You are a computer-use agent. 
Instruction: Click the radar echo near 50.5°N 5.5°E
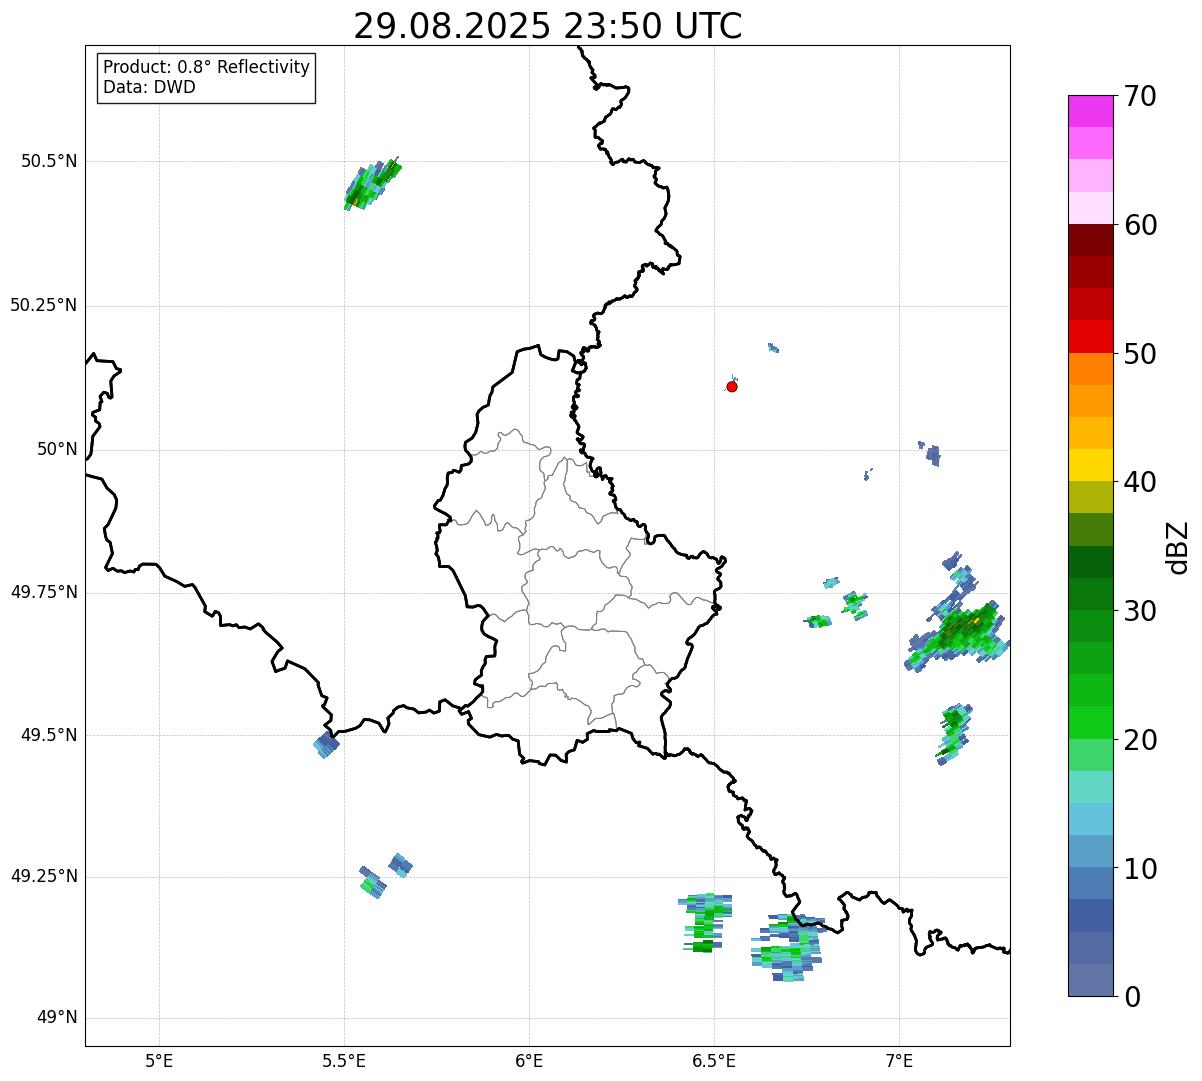pyautogui.click(x=370, y=185)
